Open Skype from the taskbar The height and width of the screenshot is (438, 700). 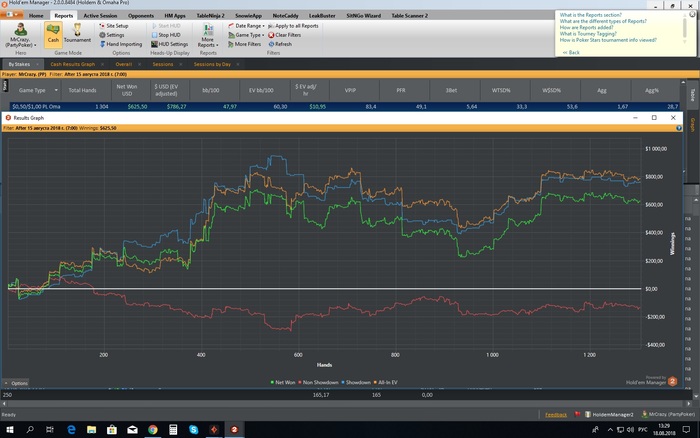pyautogui.click(x=193, y=430)
